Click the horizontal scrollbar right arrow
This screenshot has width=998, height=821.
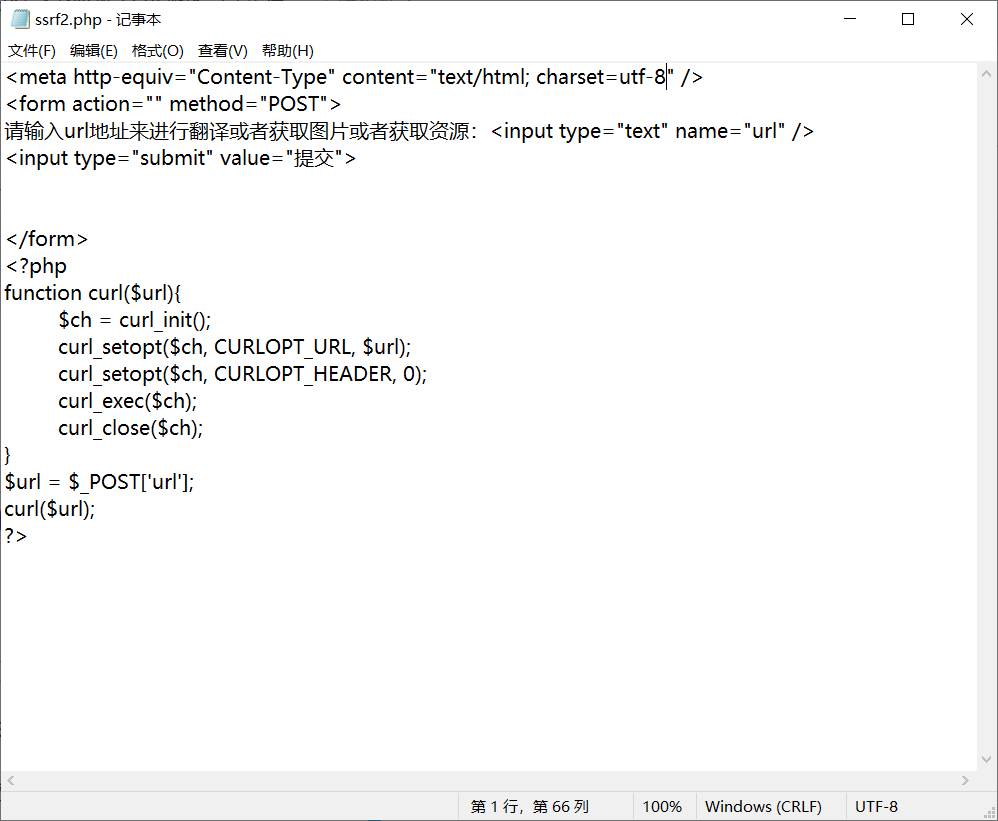966,780
